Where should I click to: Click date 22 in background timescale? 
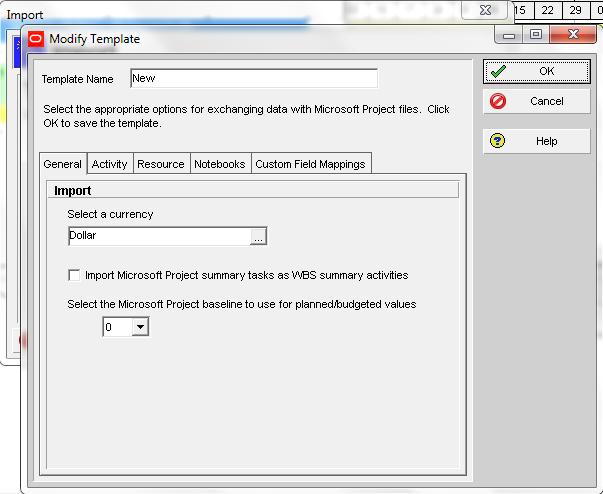pyautogui.click(x=548, y=10)
